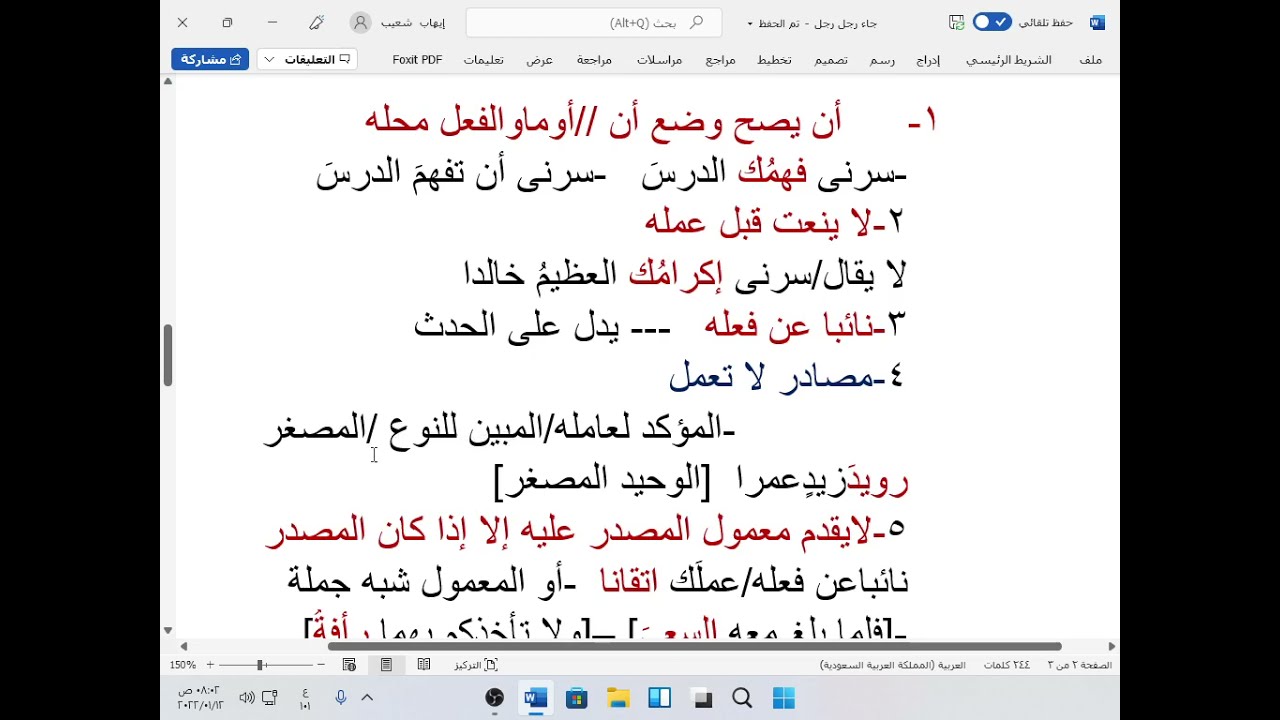Expand the Comments dropdown arrow
Image resolution: width=1280 pixels, height=720 pixels.
click(268, 60)
